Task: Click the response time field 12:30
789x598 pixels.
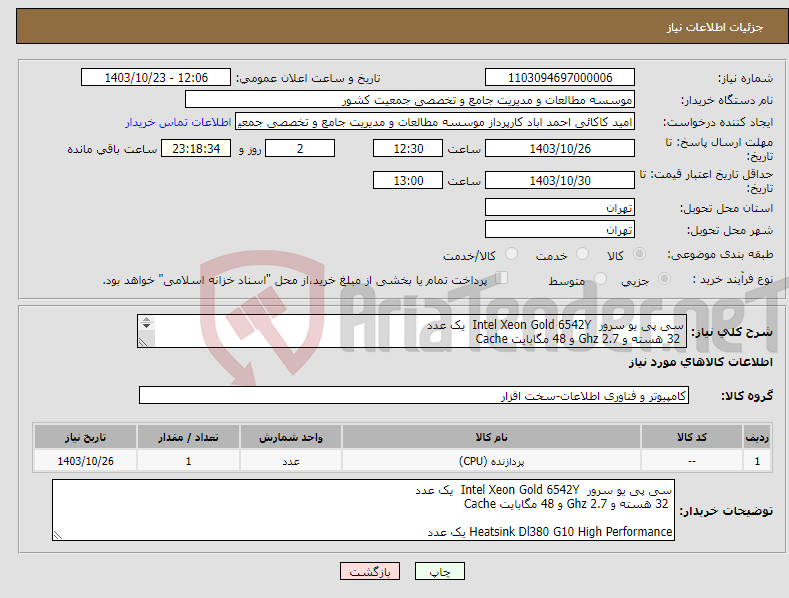Action: [x=408, y=148]
